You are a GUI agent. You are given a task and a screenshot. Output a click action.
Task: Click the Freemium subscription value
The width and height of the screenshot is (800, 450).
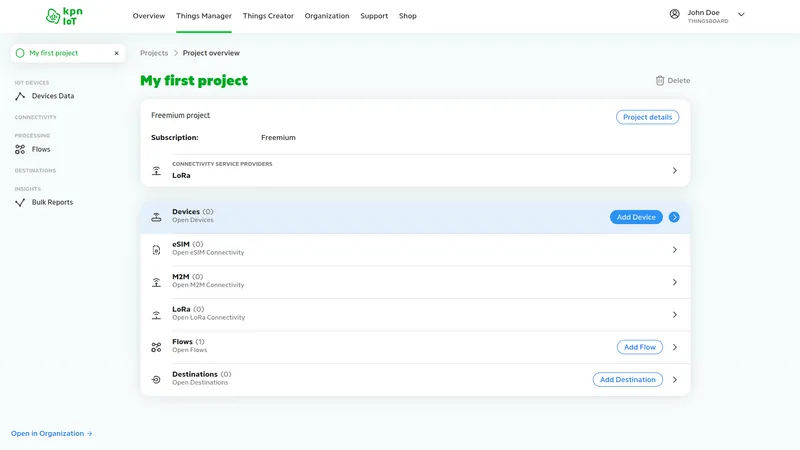pos(278,137)
